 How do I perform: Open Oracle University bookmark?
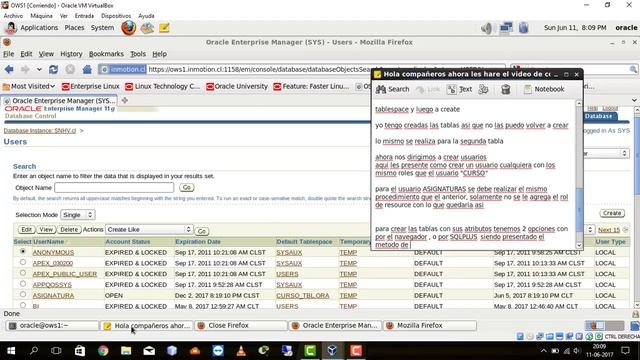(x=237, y=87)
